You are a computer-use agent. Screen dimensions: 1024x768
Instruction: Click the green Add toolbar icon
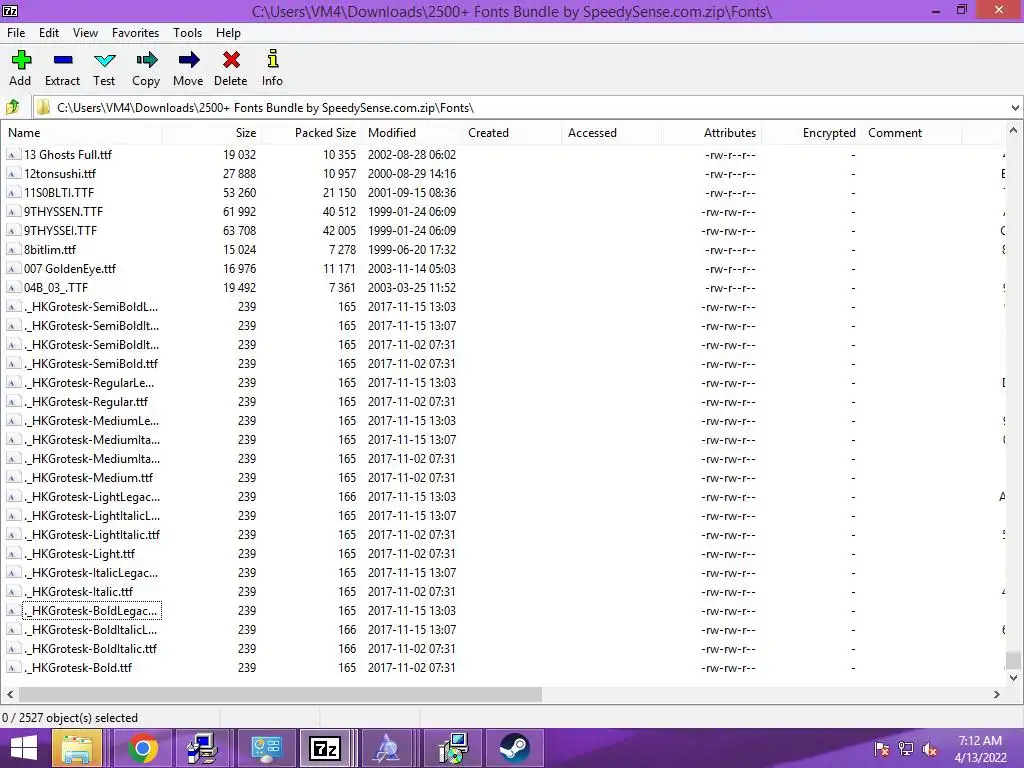(21, 60)
